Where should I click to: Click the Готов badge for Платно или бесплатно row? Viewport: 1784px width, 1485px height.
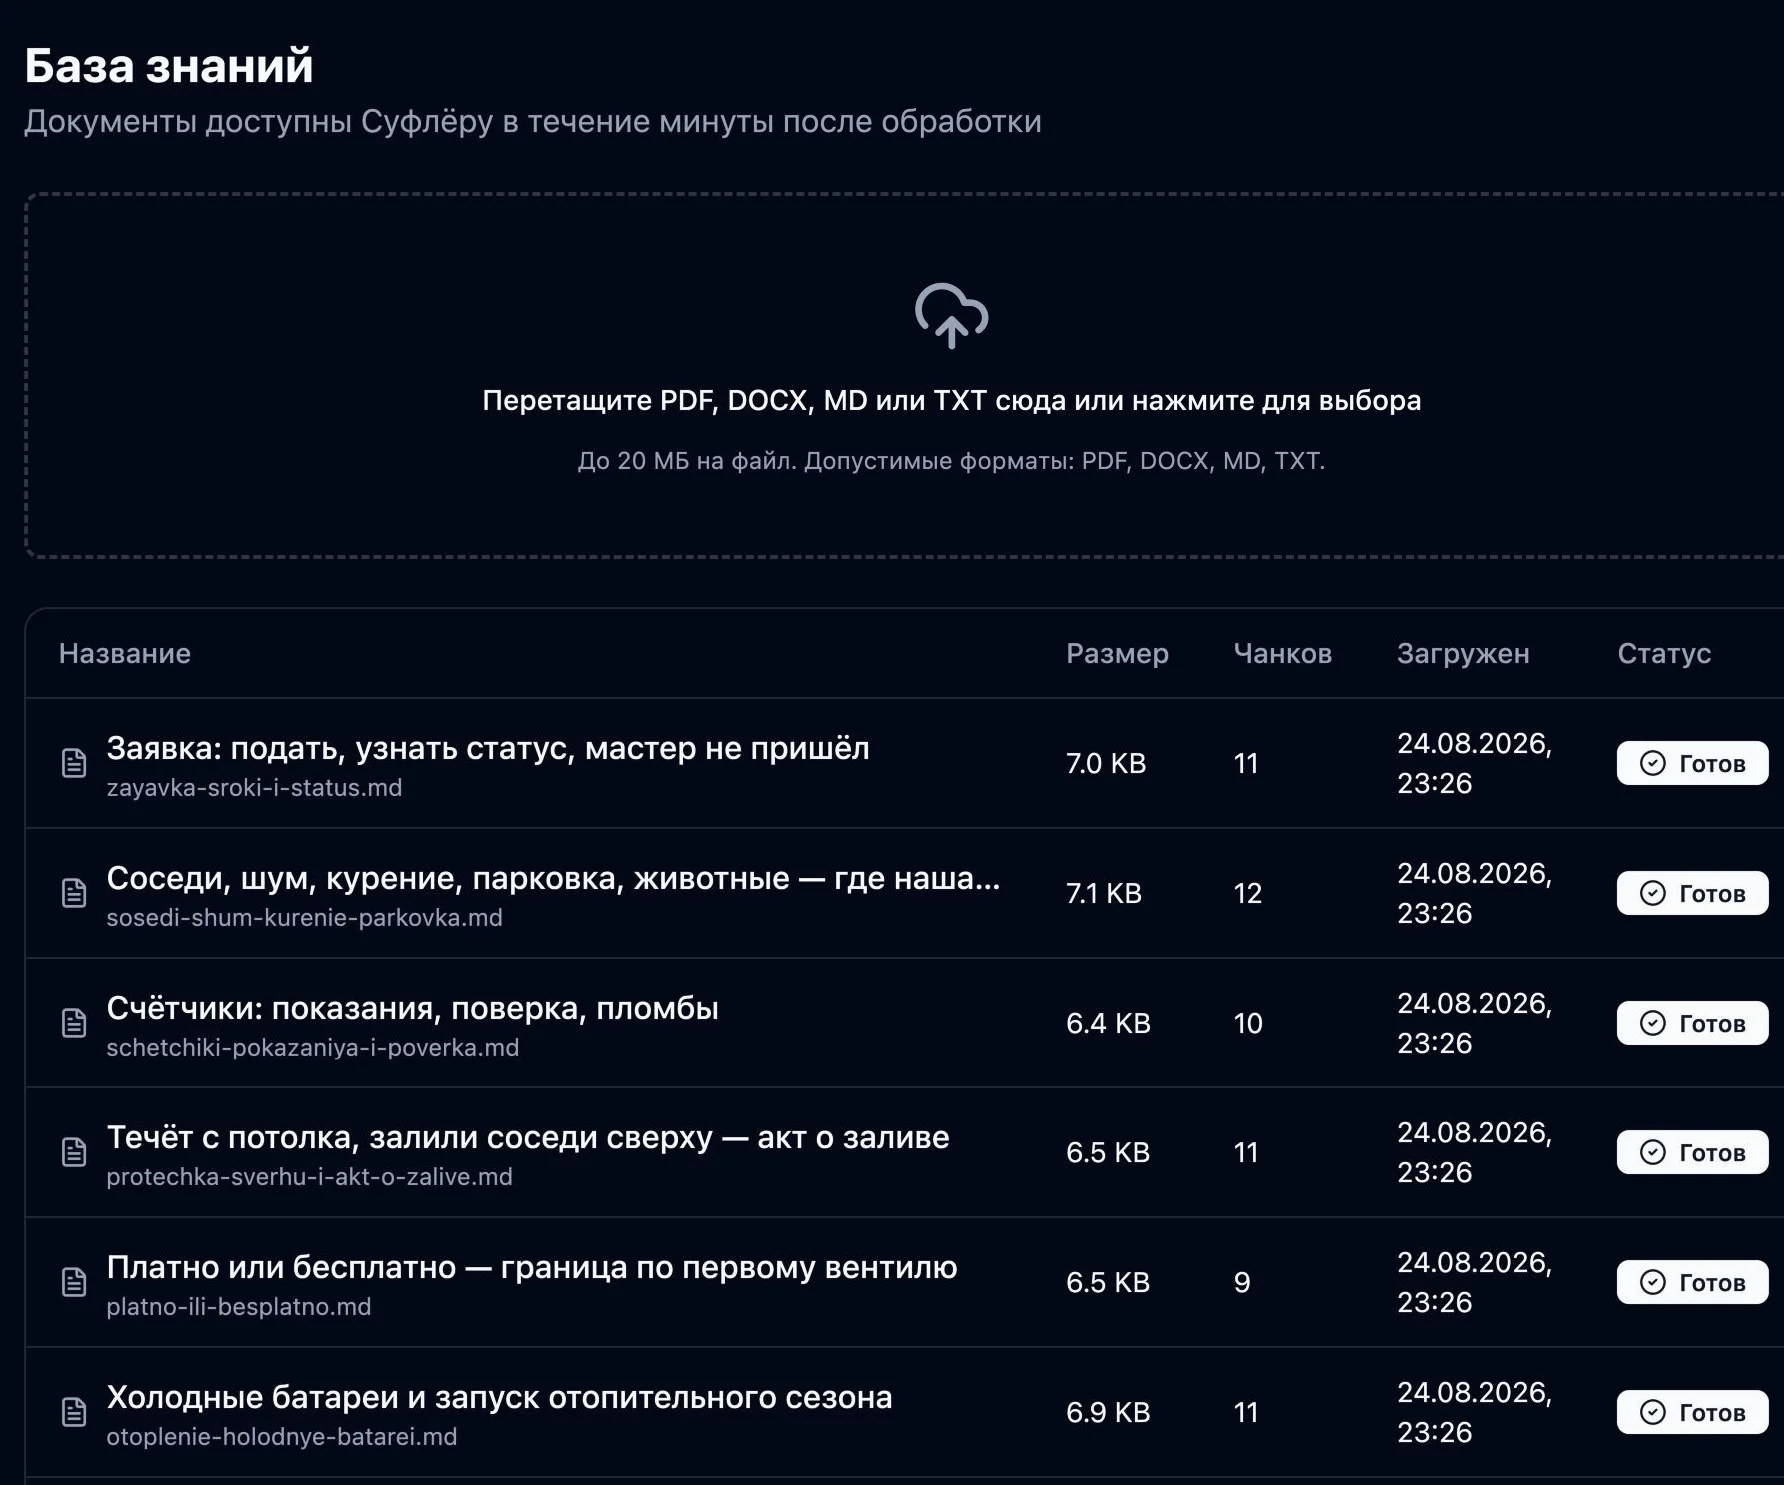point(1692,1282)
